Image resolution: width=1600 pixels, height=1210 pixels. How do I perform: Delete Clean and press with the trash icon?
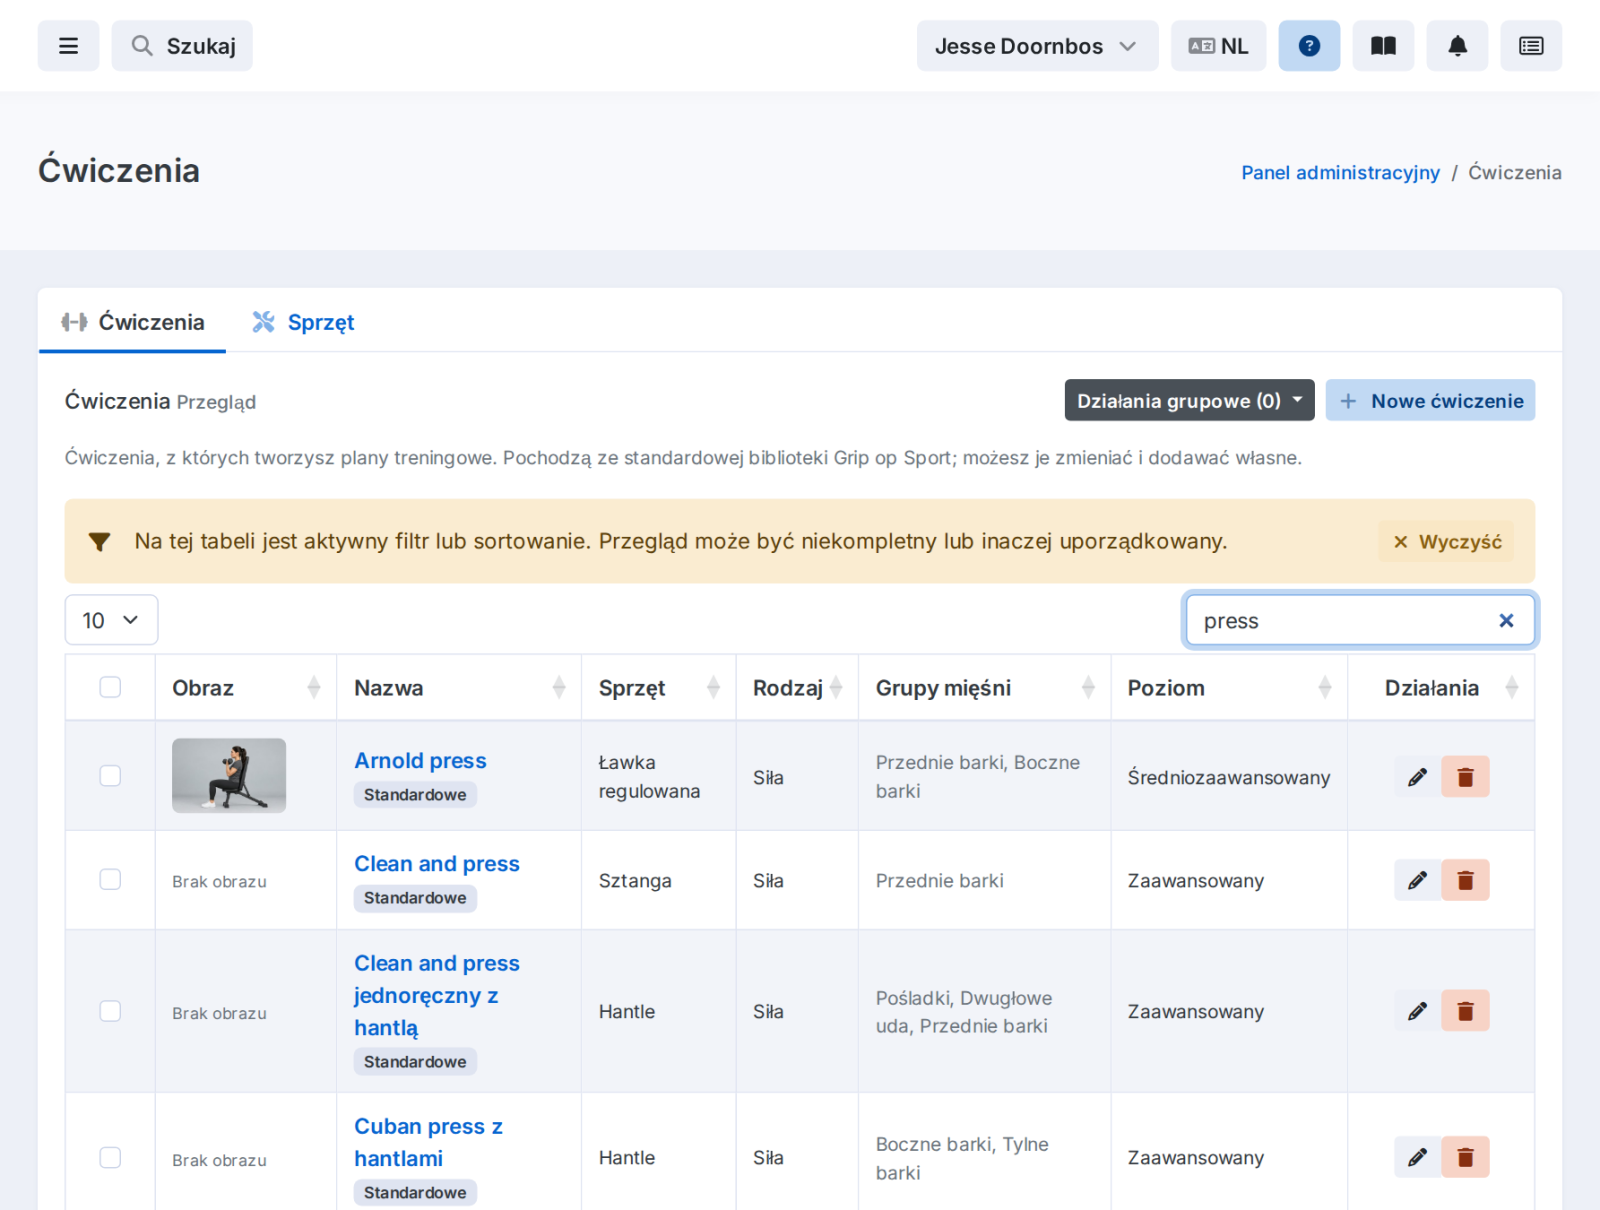1465,880
